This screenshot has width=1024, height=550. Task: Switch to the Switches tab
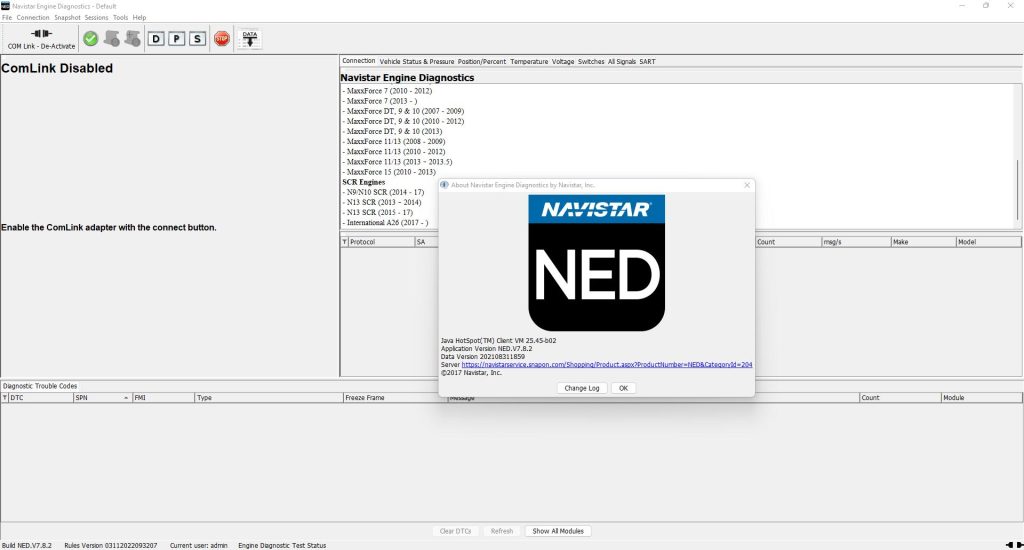(591, 61)
